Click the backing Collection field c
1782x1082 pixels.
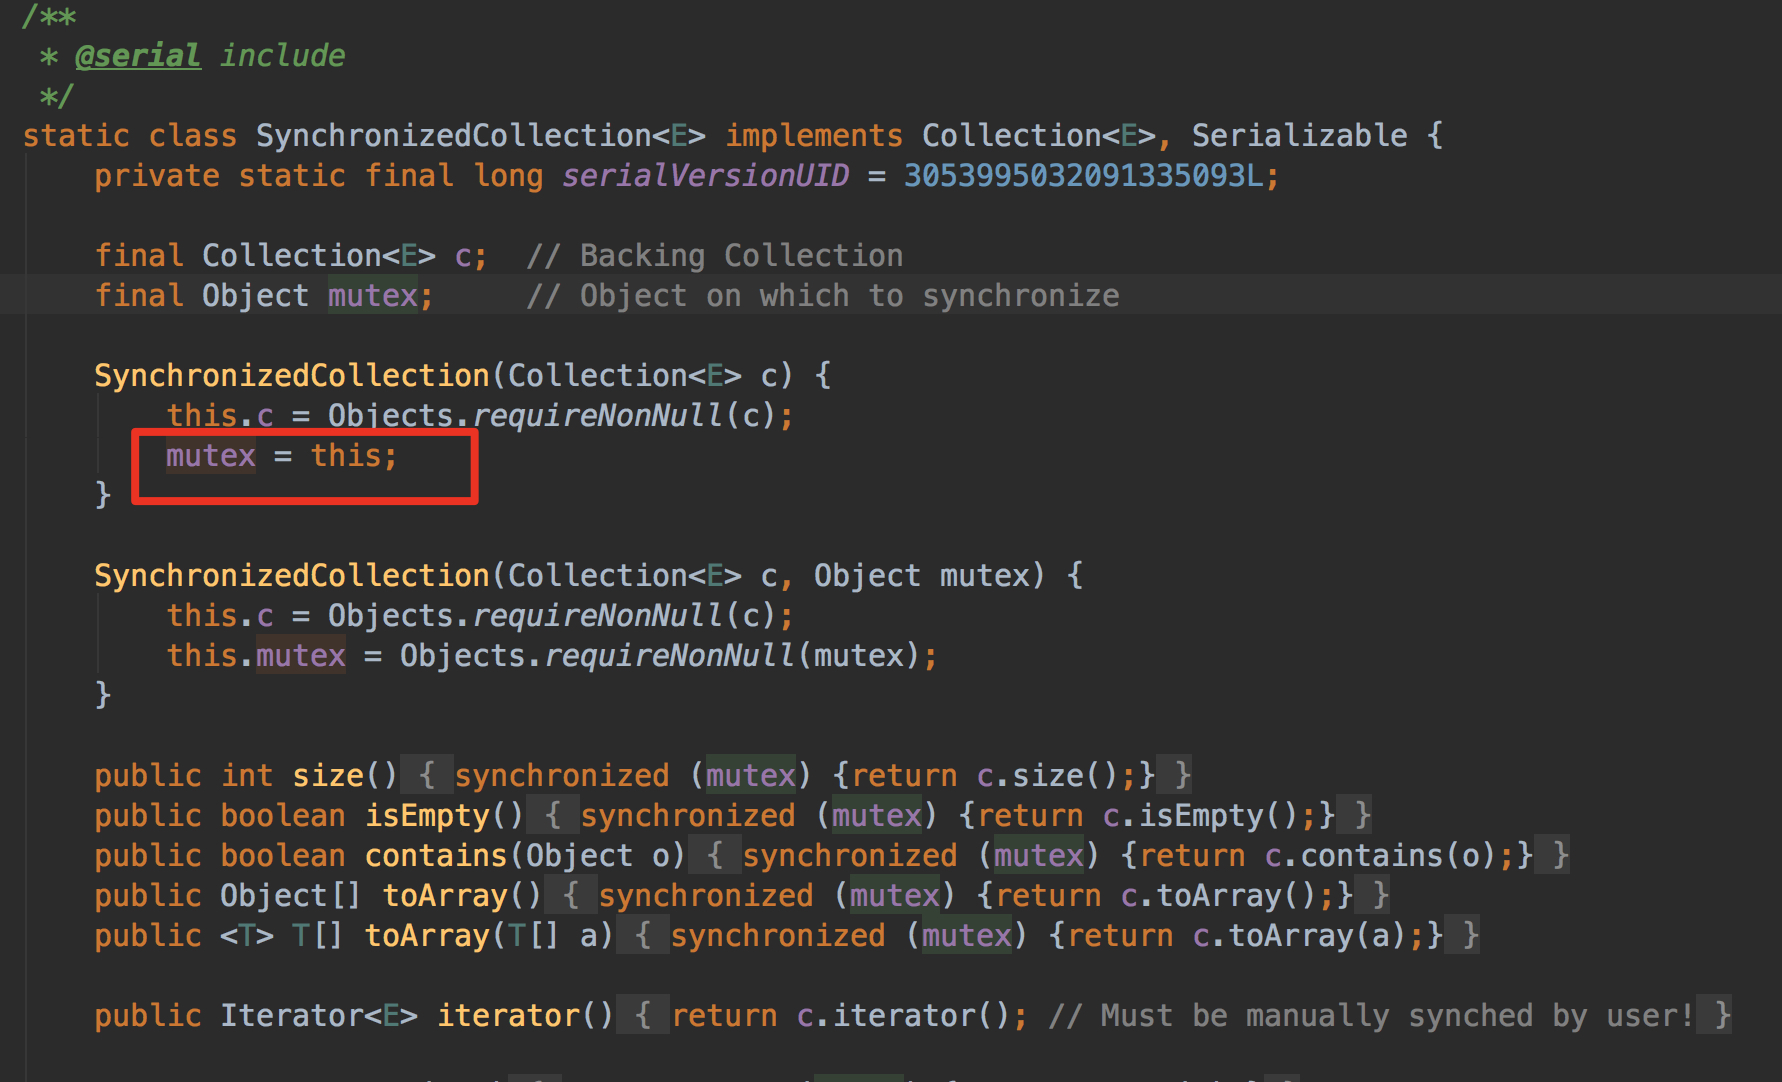pos(463,255)
